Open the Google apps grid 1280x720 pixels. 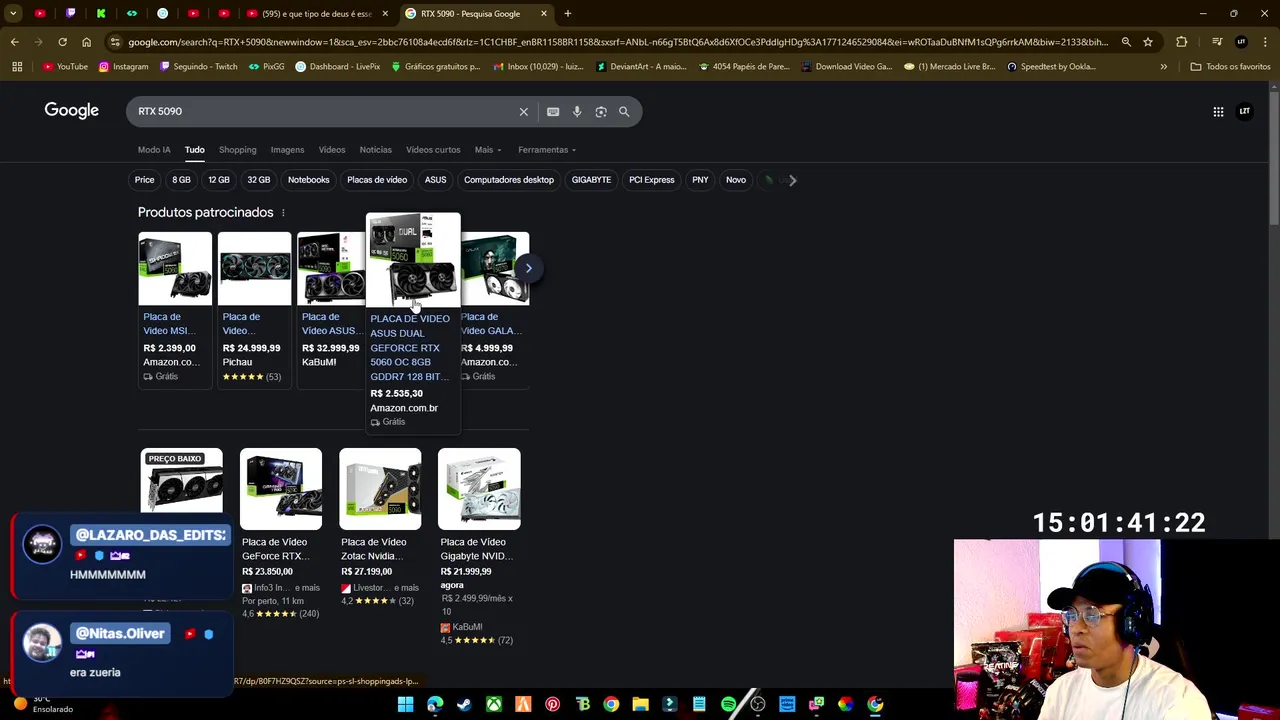pos(1218,111)
